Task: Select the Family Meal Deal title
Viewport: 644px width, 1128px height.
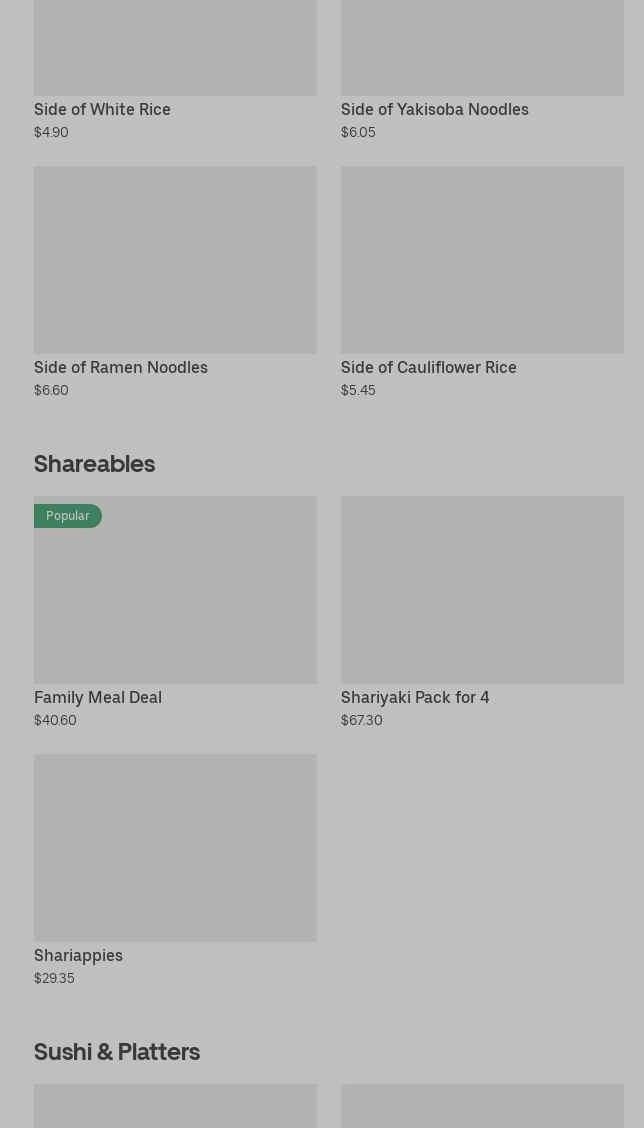Action: [x=98, y=697]
